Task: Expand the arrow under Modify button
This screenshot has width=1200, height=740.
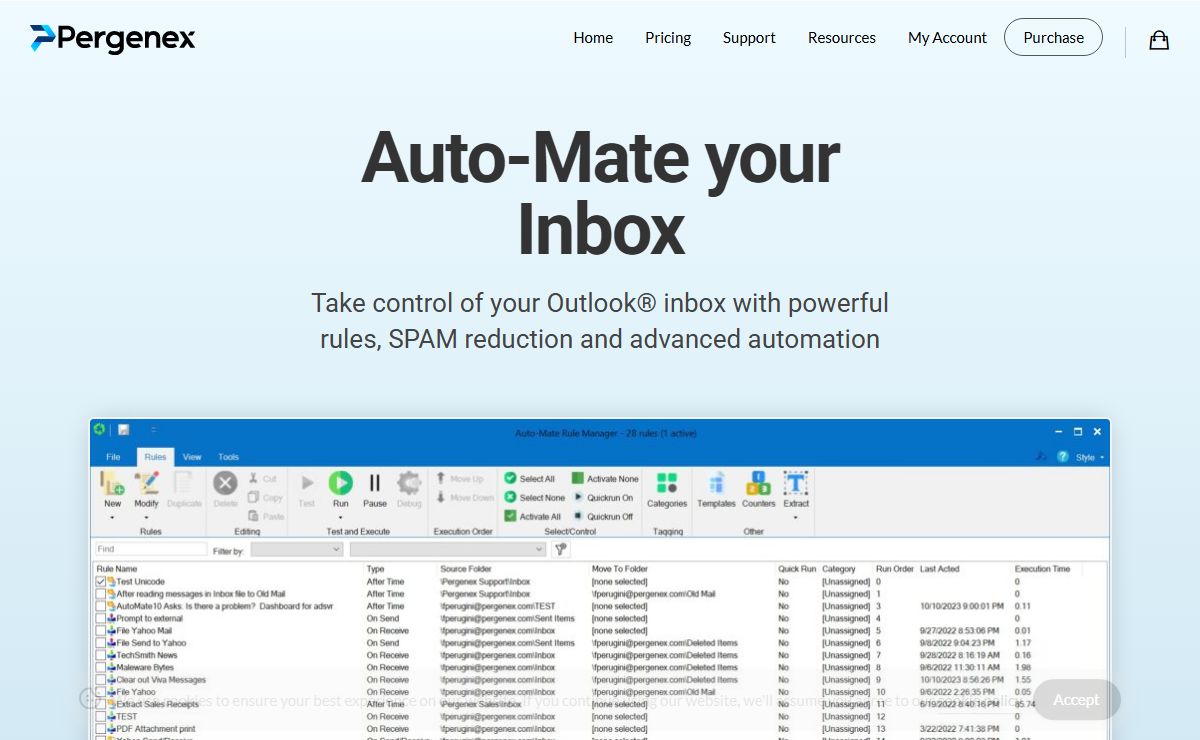Action: coord(147,518)
